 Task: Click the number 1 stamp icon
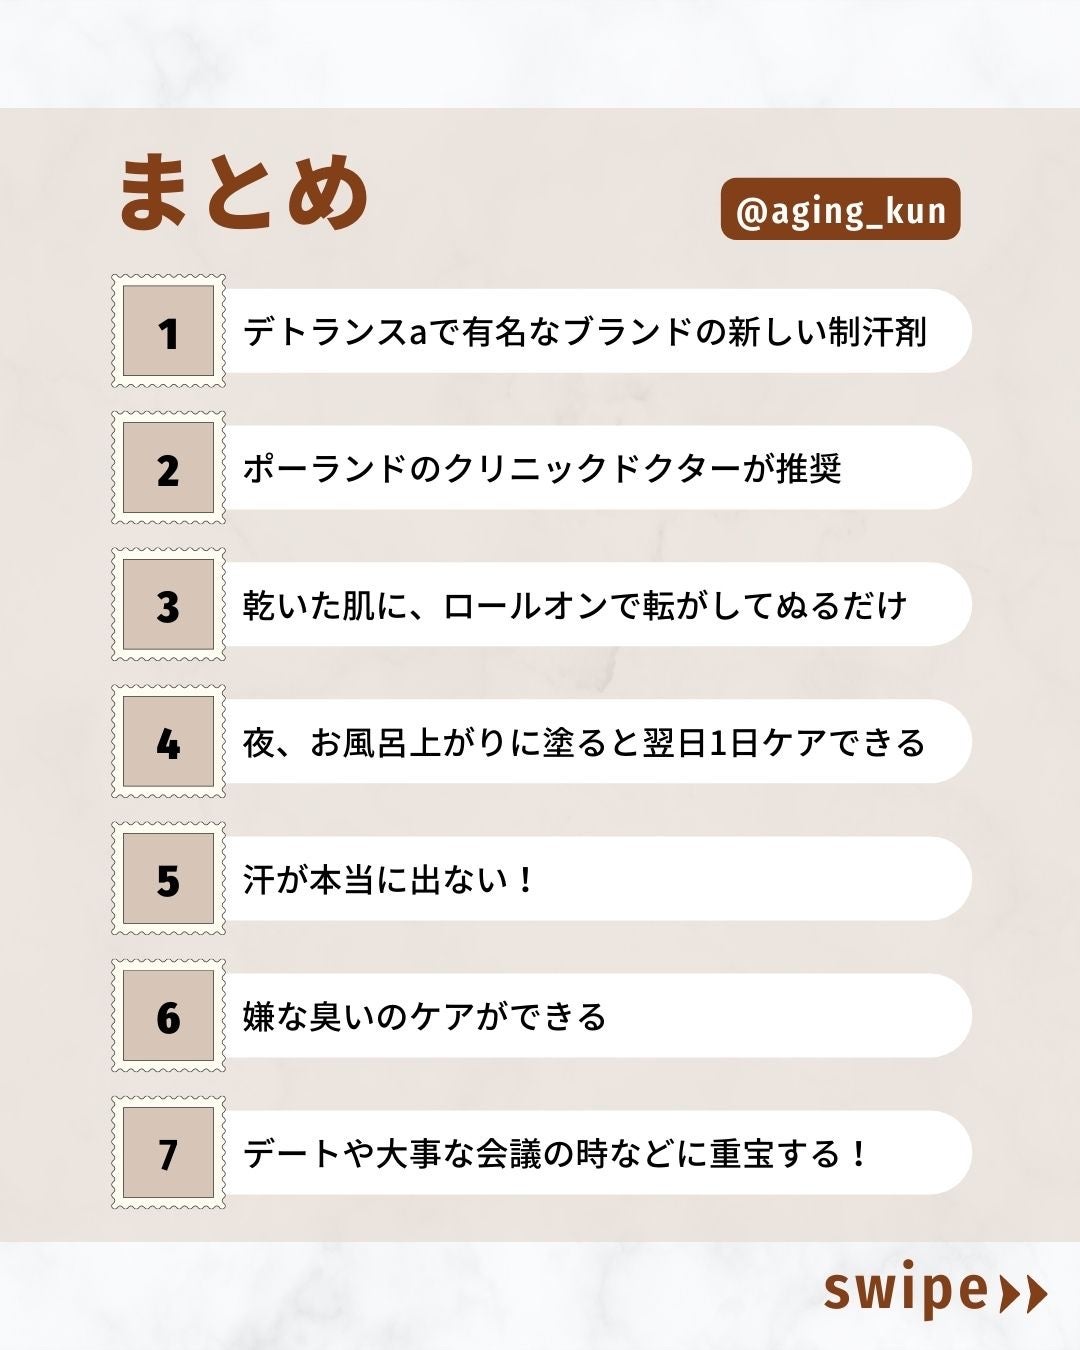point(168,332)
